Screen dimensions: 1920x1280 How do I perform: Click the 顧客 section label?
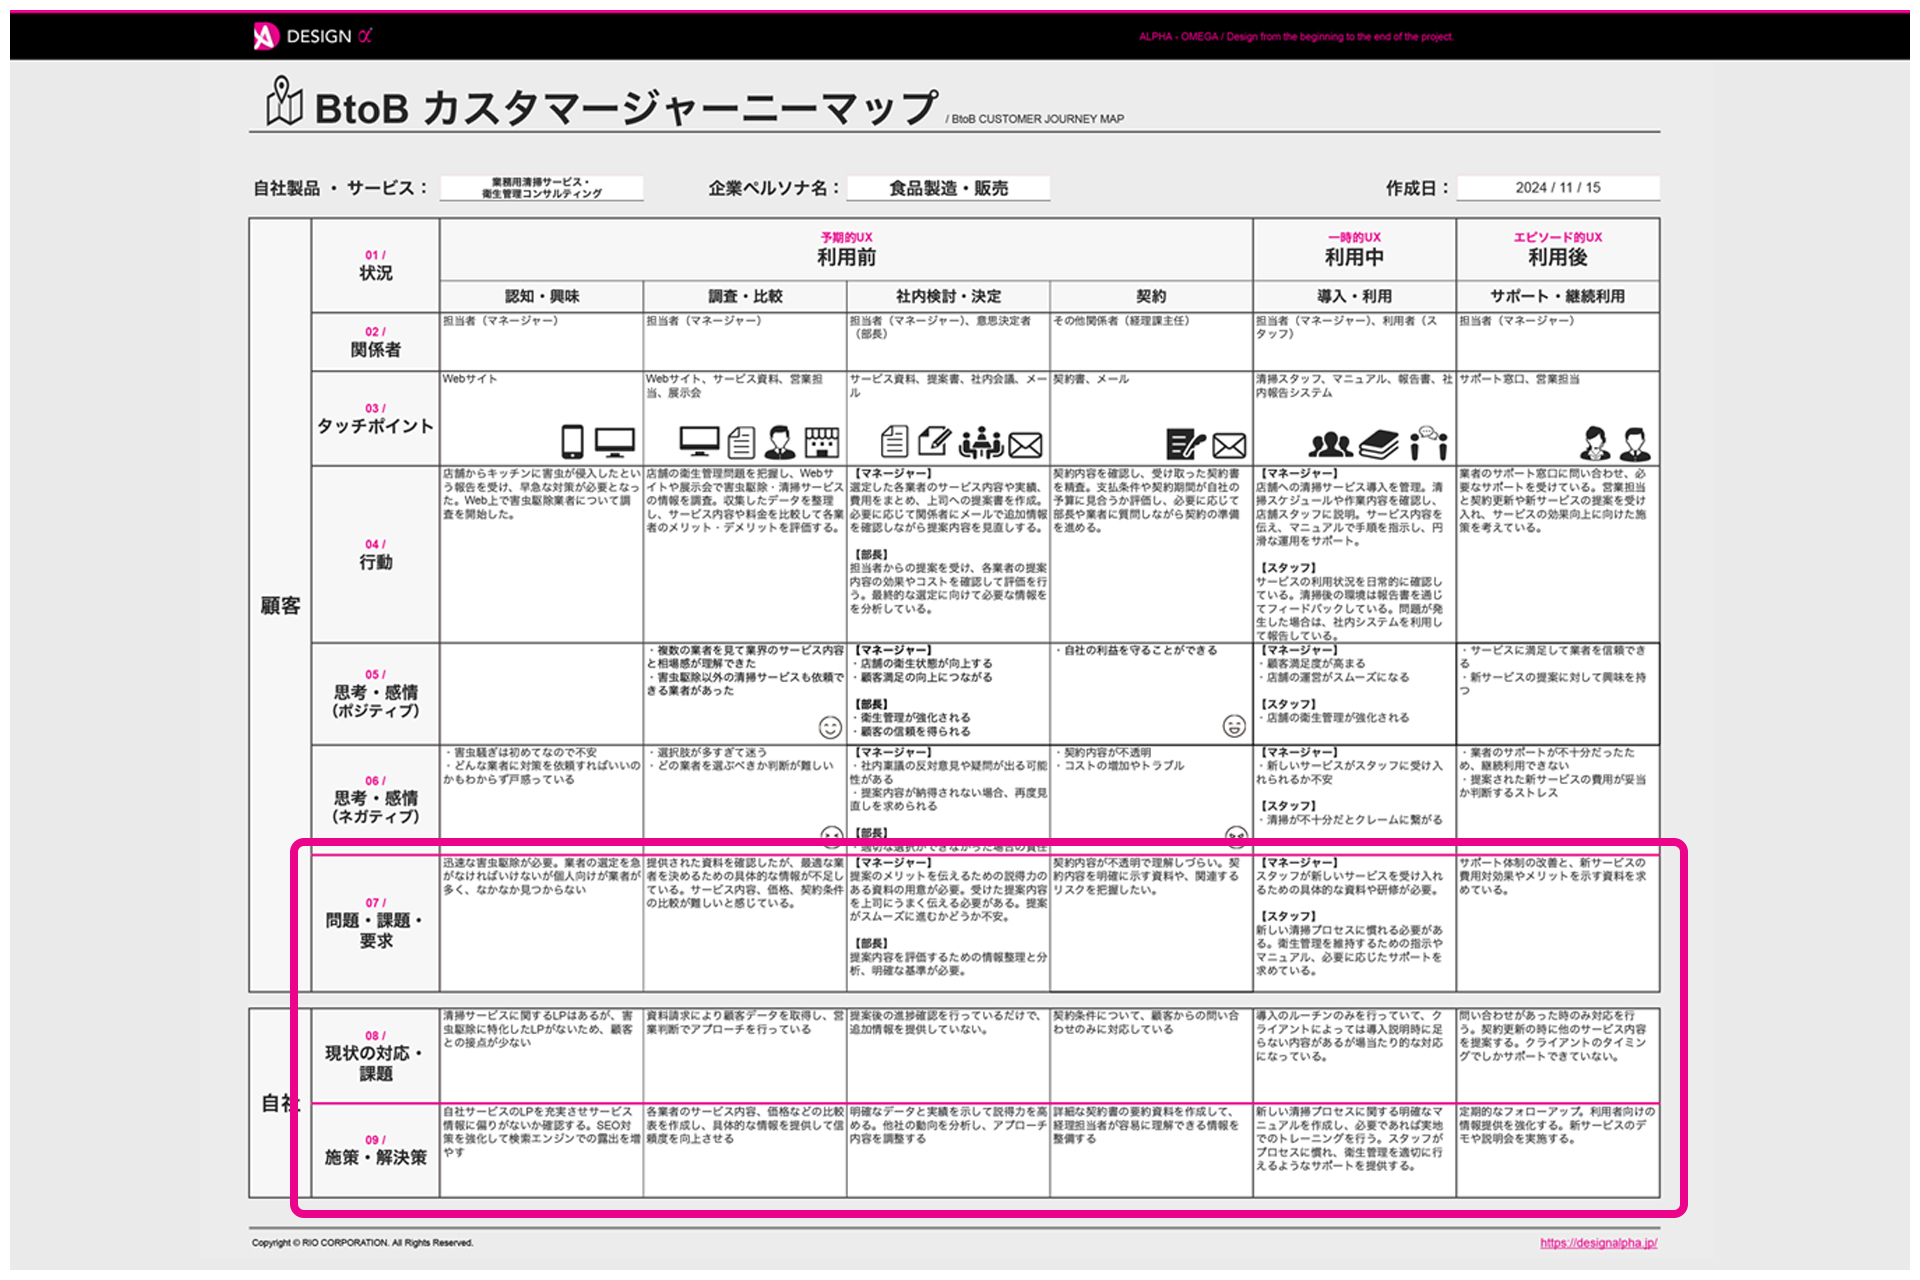coord(280,605)
